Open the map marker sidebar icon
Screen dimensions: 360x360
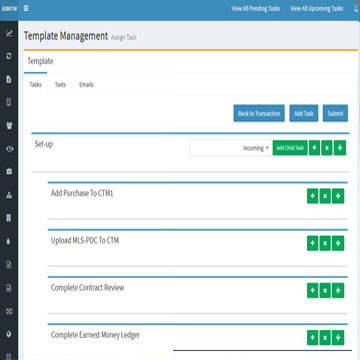[9, 334]
